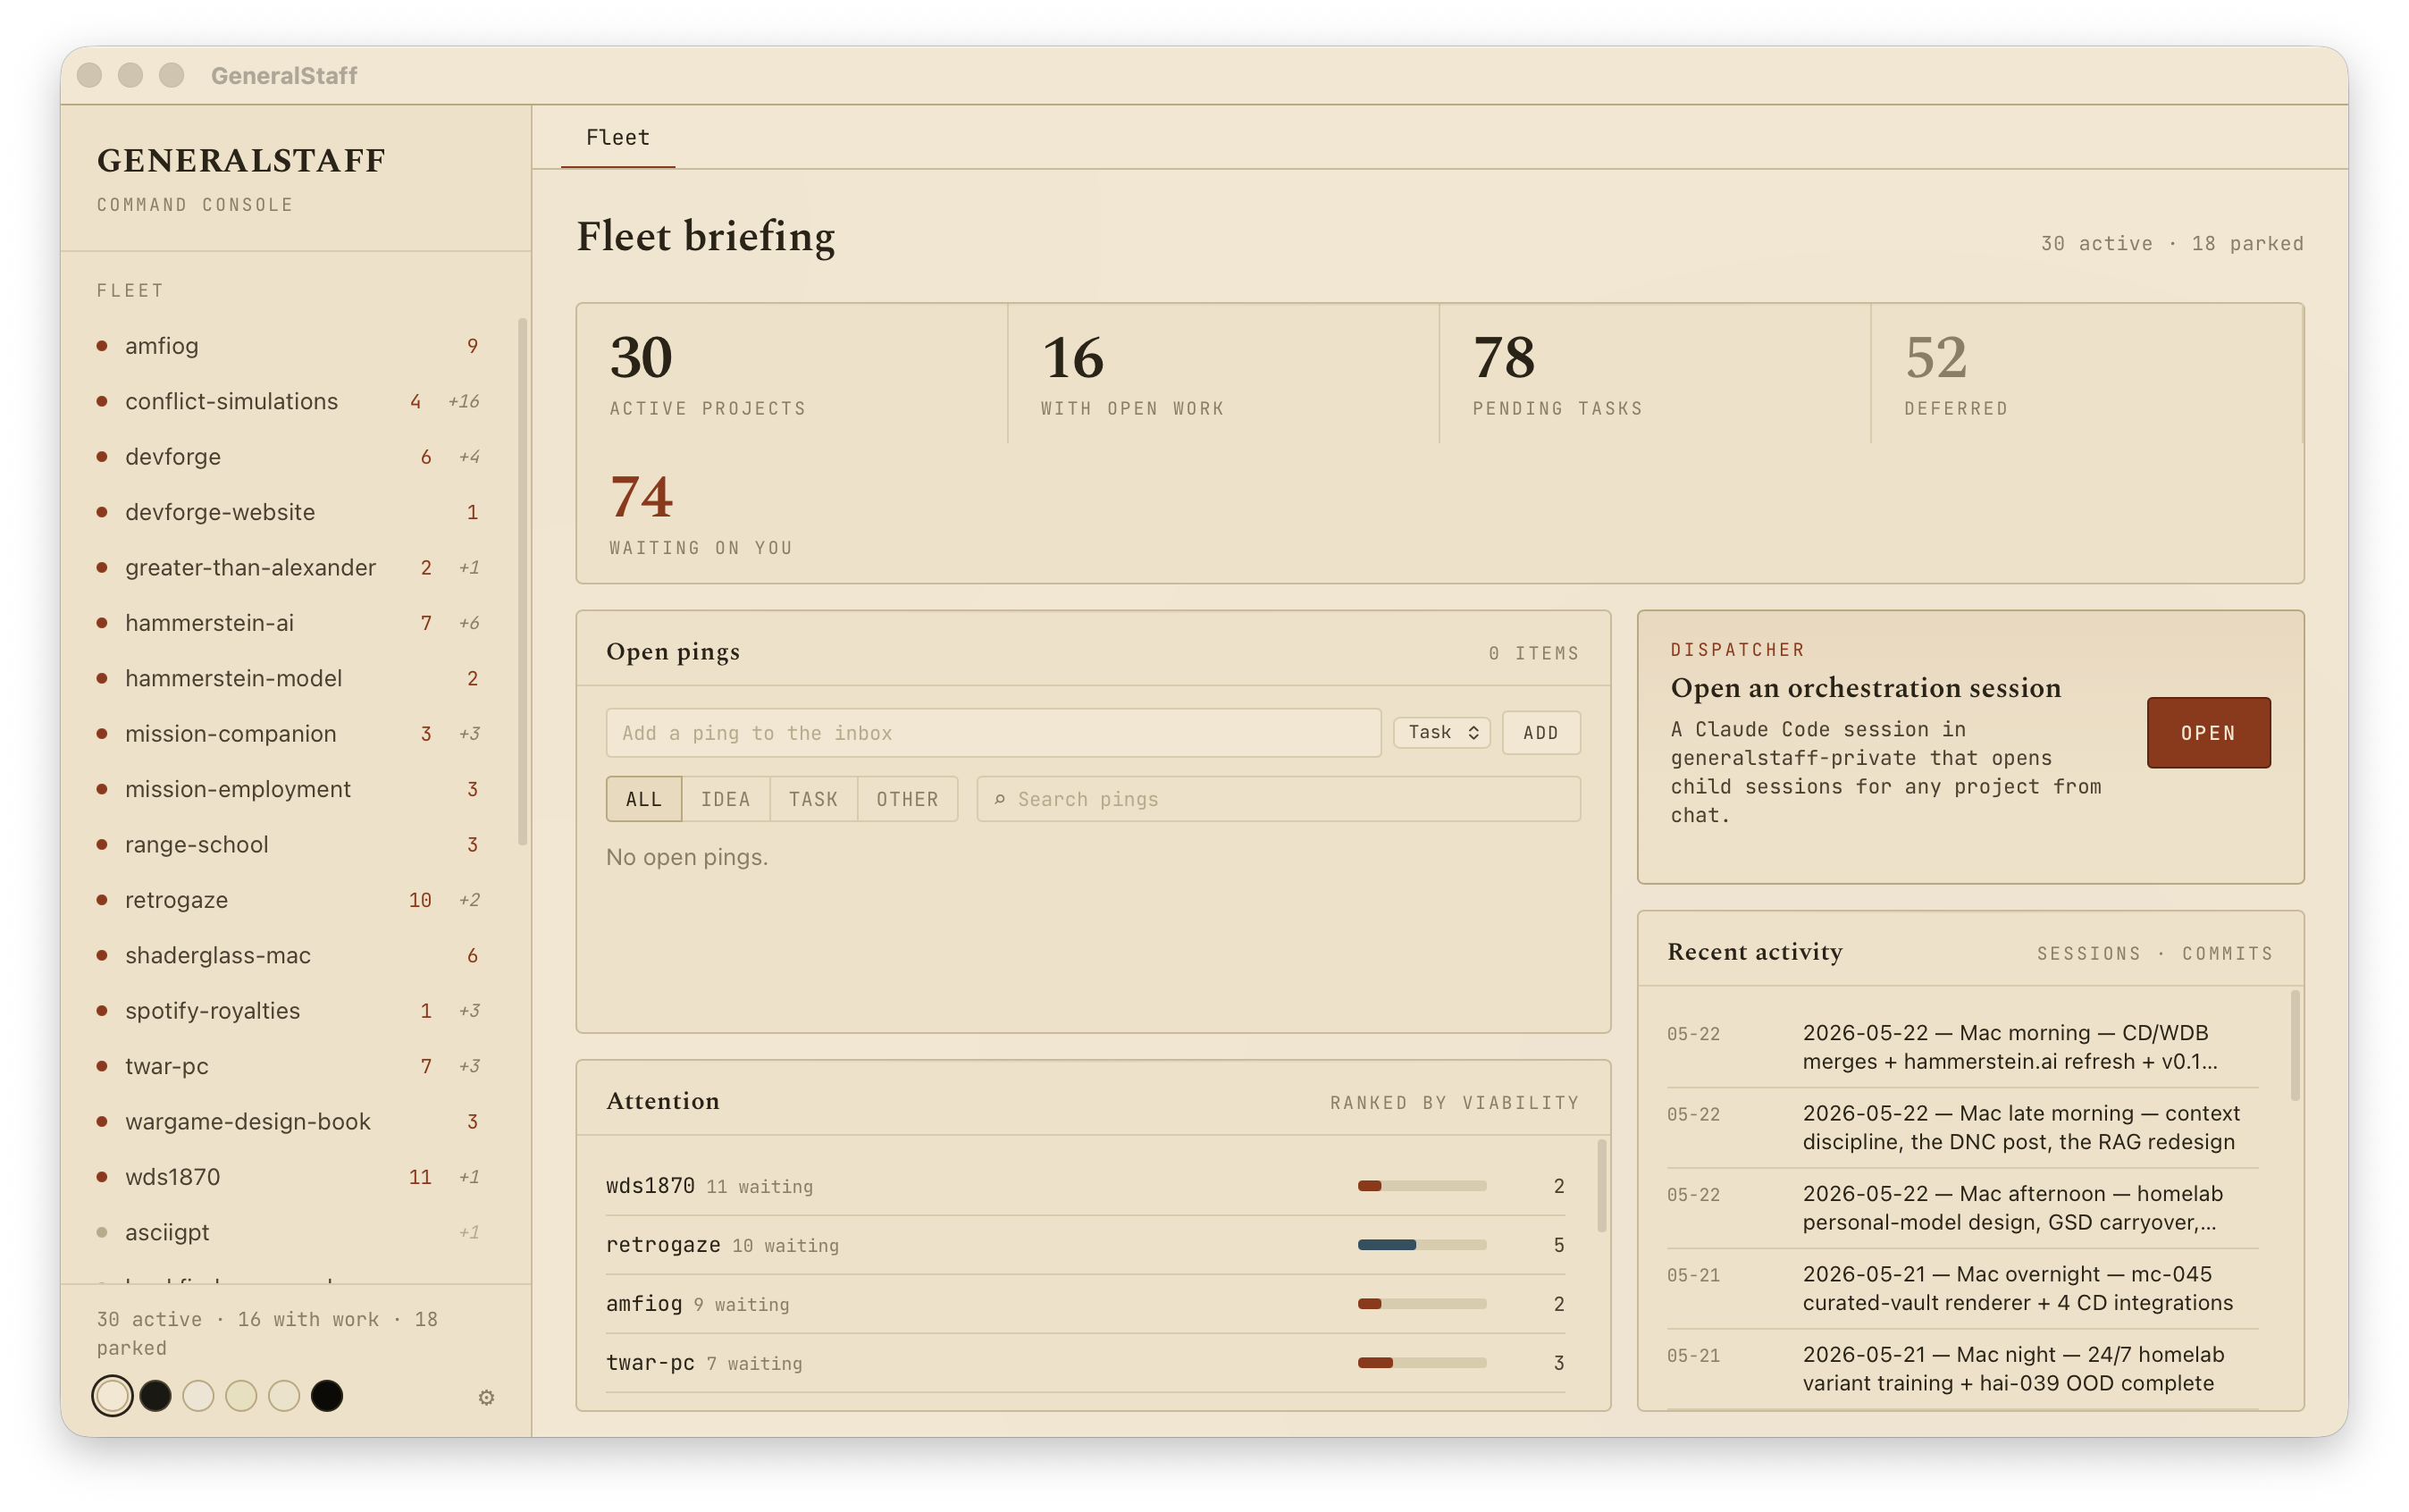Open Mac afternoon homelab activity entry

[x=1962, y=1208]
